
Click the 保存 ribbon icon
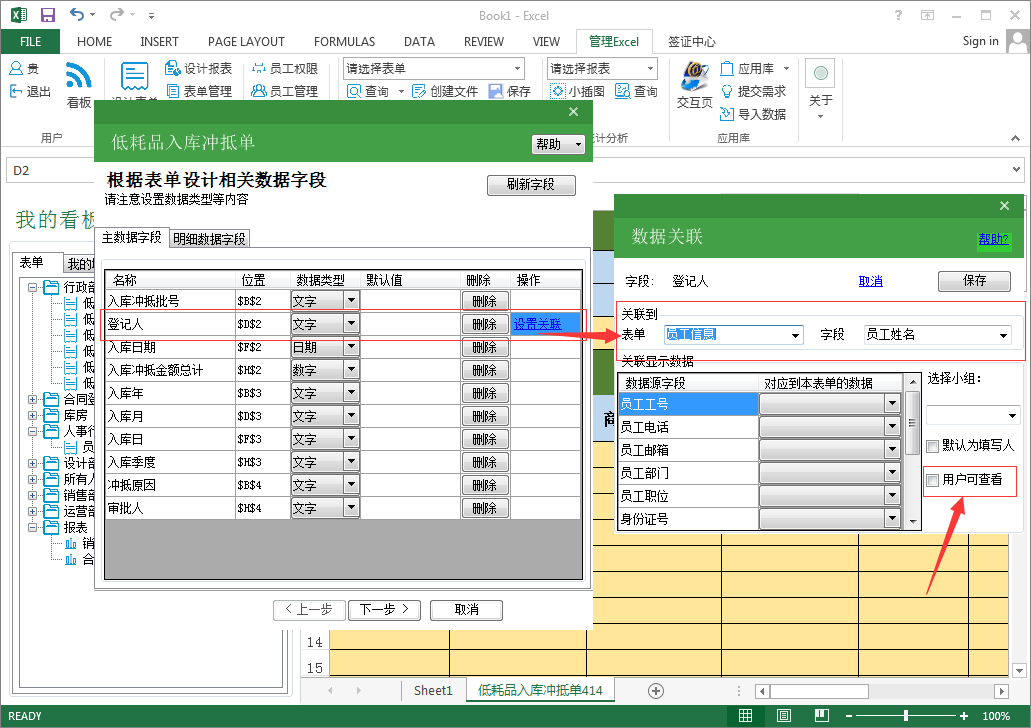[x=496, y=91]
